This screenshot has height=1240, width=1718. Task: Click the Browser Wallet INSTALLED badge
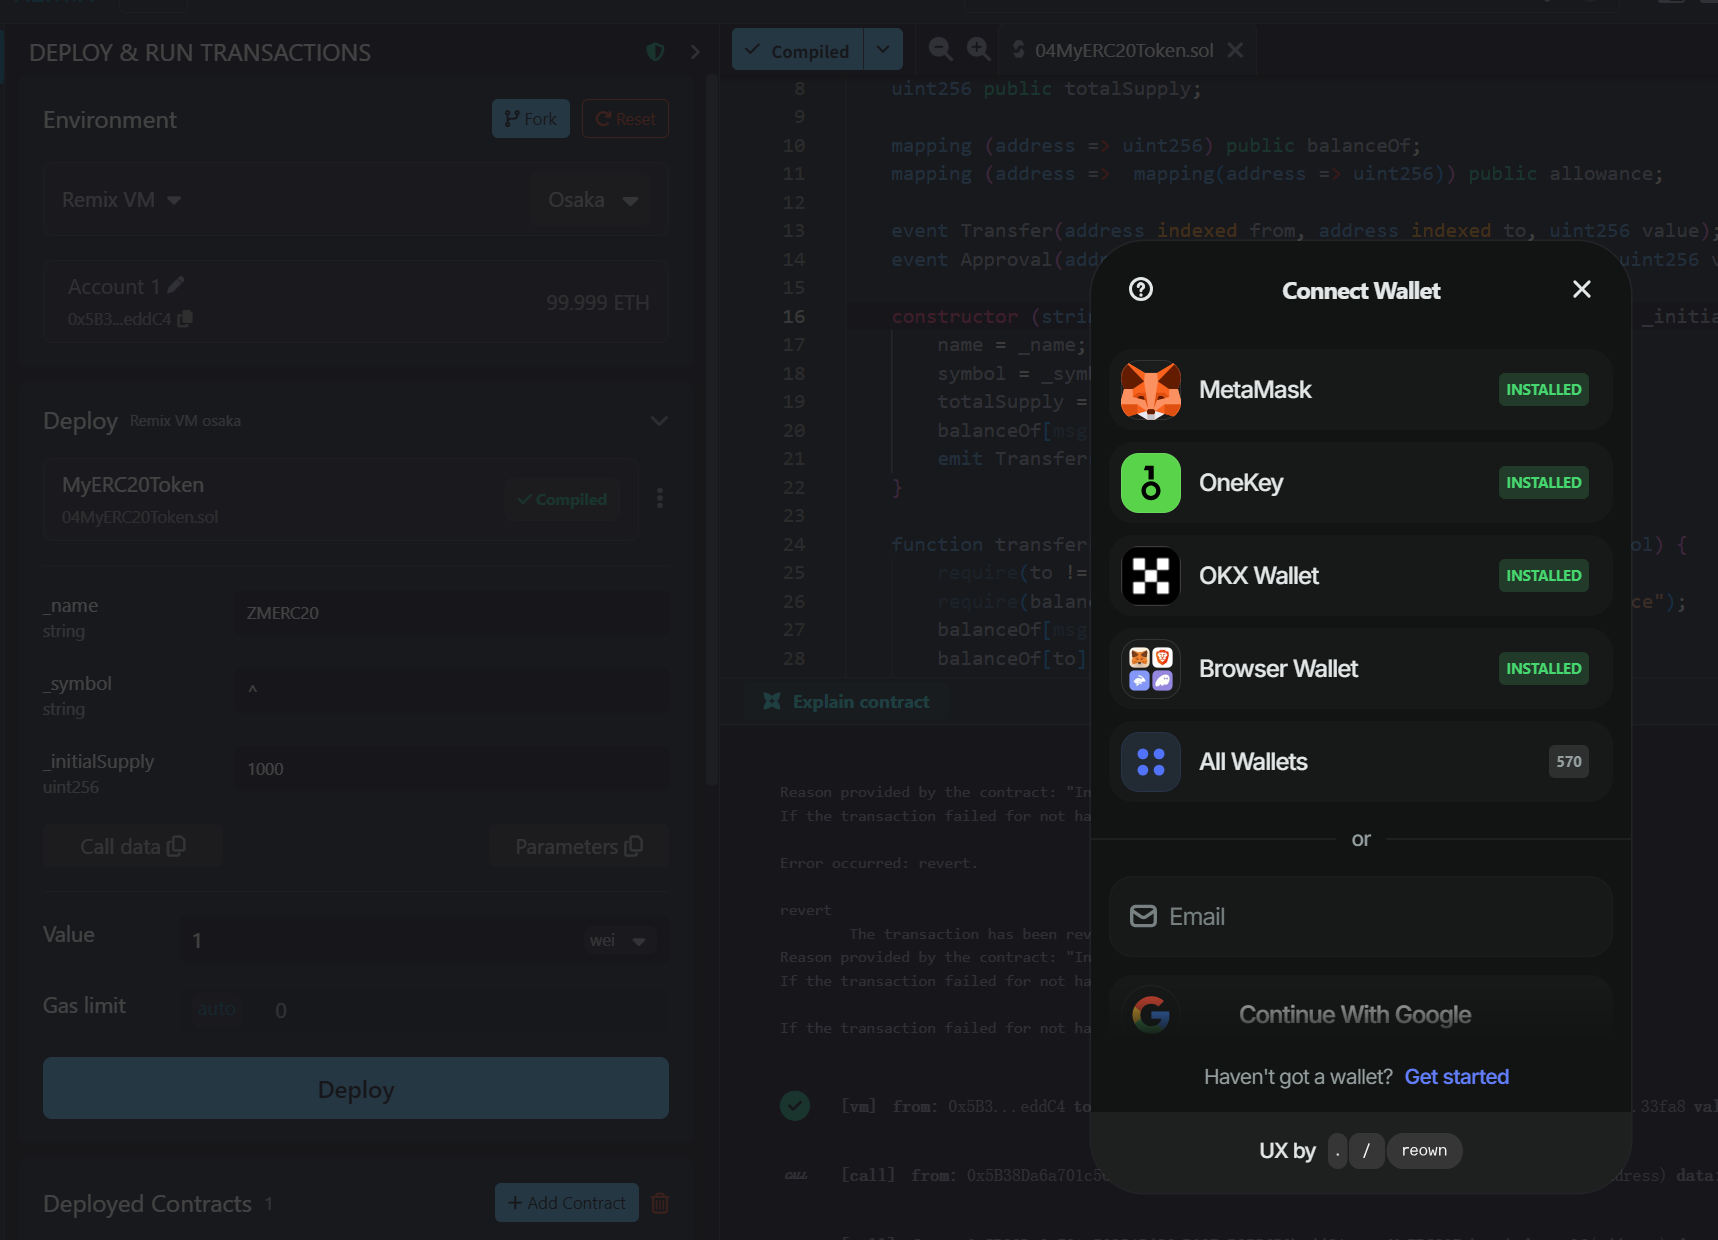point(1544,669)
